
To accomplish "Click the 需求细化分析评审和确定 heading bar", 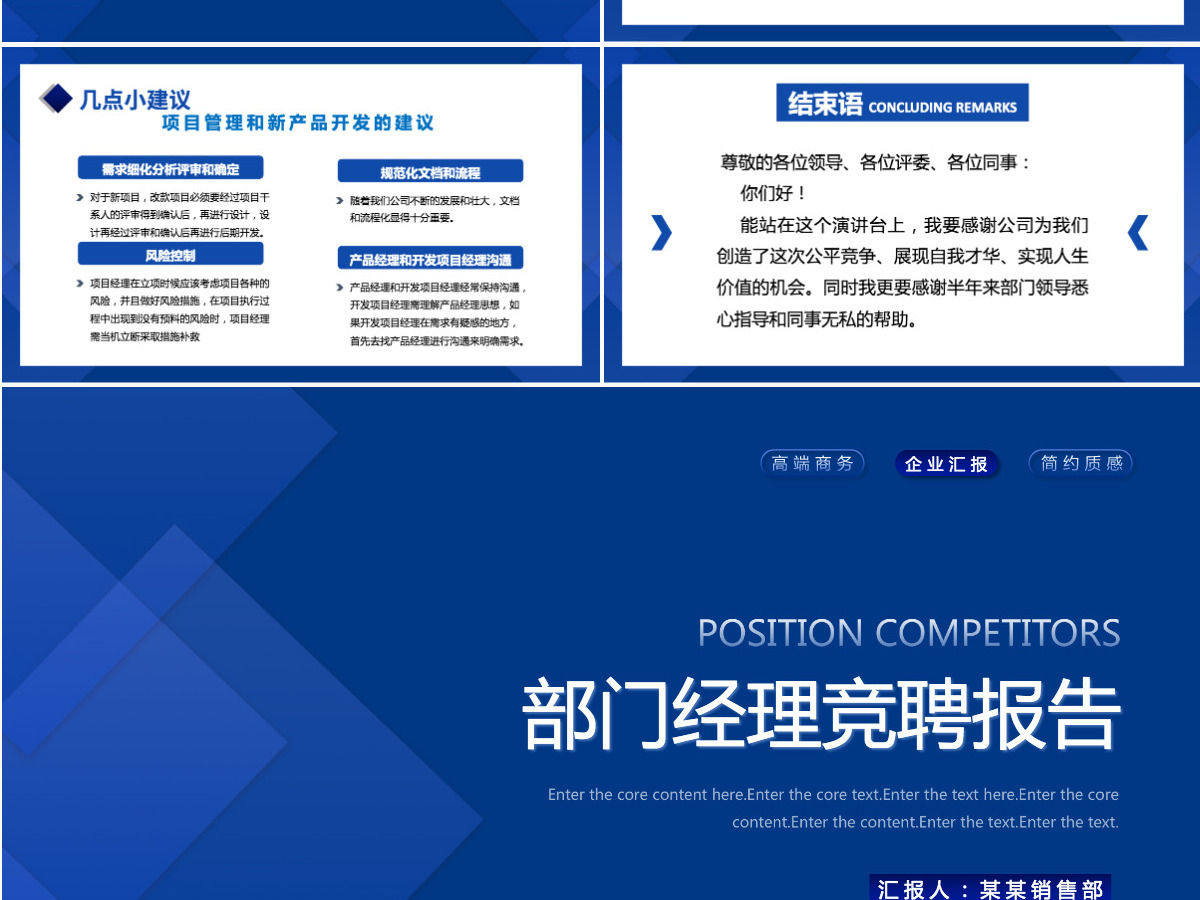I will (171, 169).
